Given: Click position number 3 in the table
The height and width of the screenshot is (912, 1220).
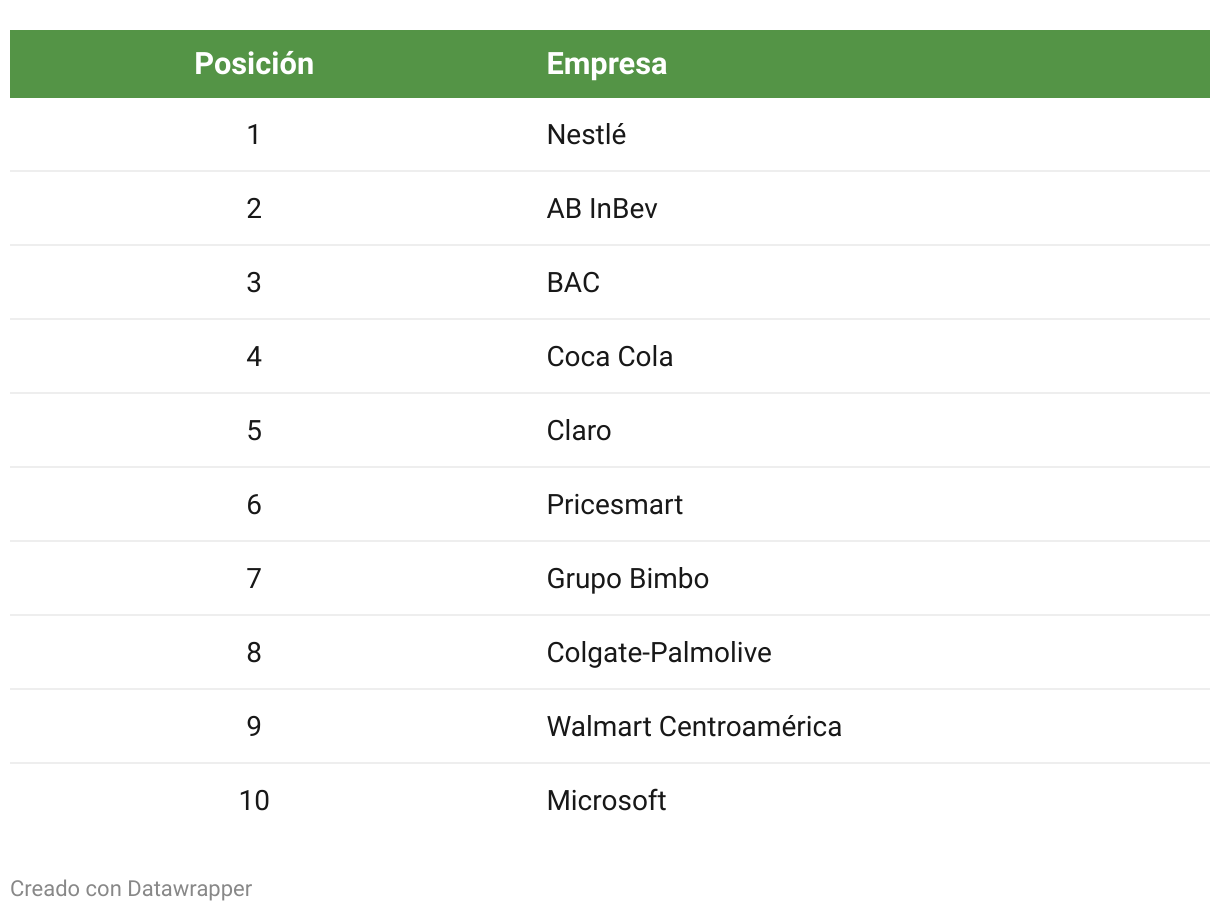Looking at the screenshot, I should pyautogui.click(x=254, y=283).
